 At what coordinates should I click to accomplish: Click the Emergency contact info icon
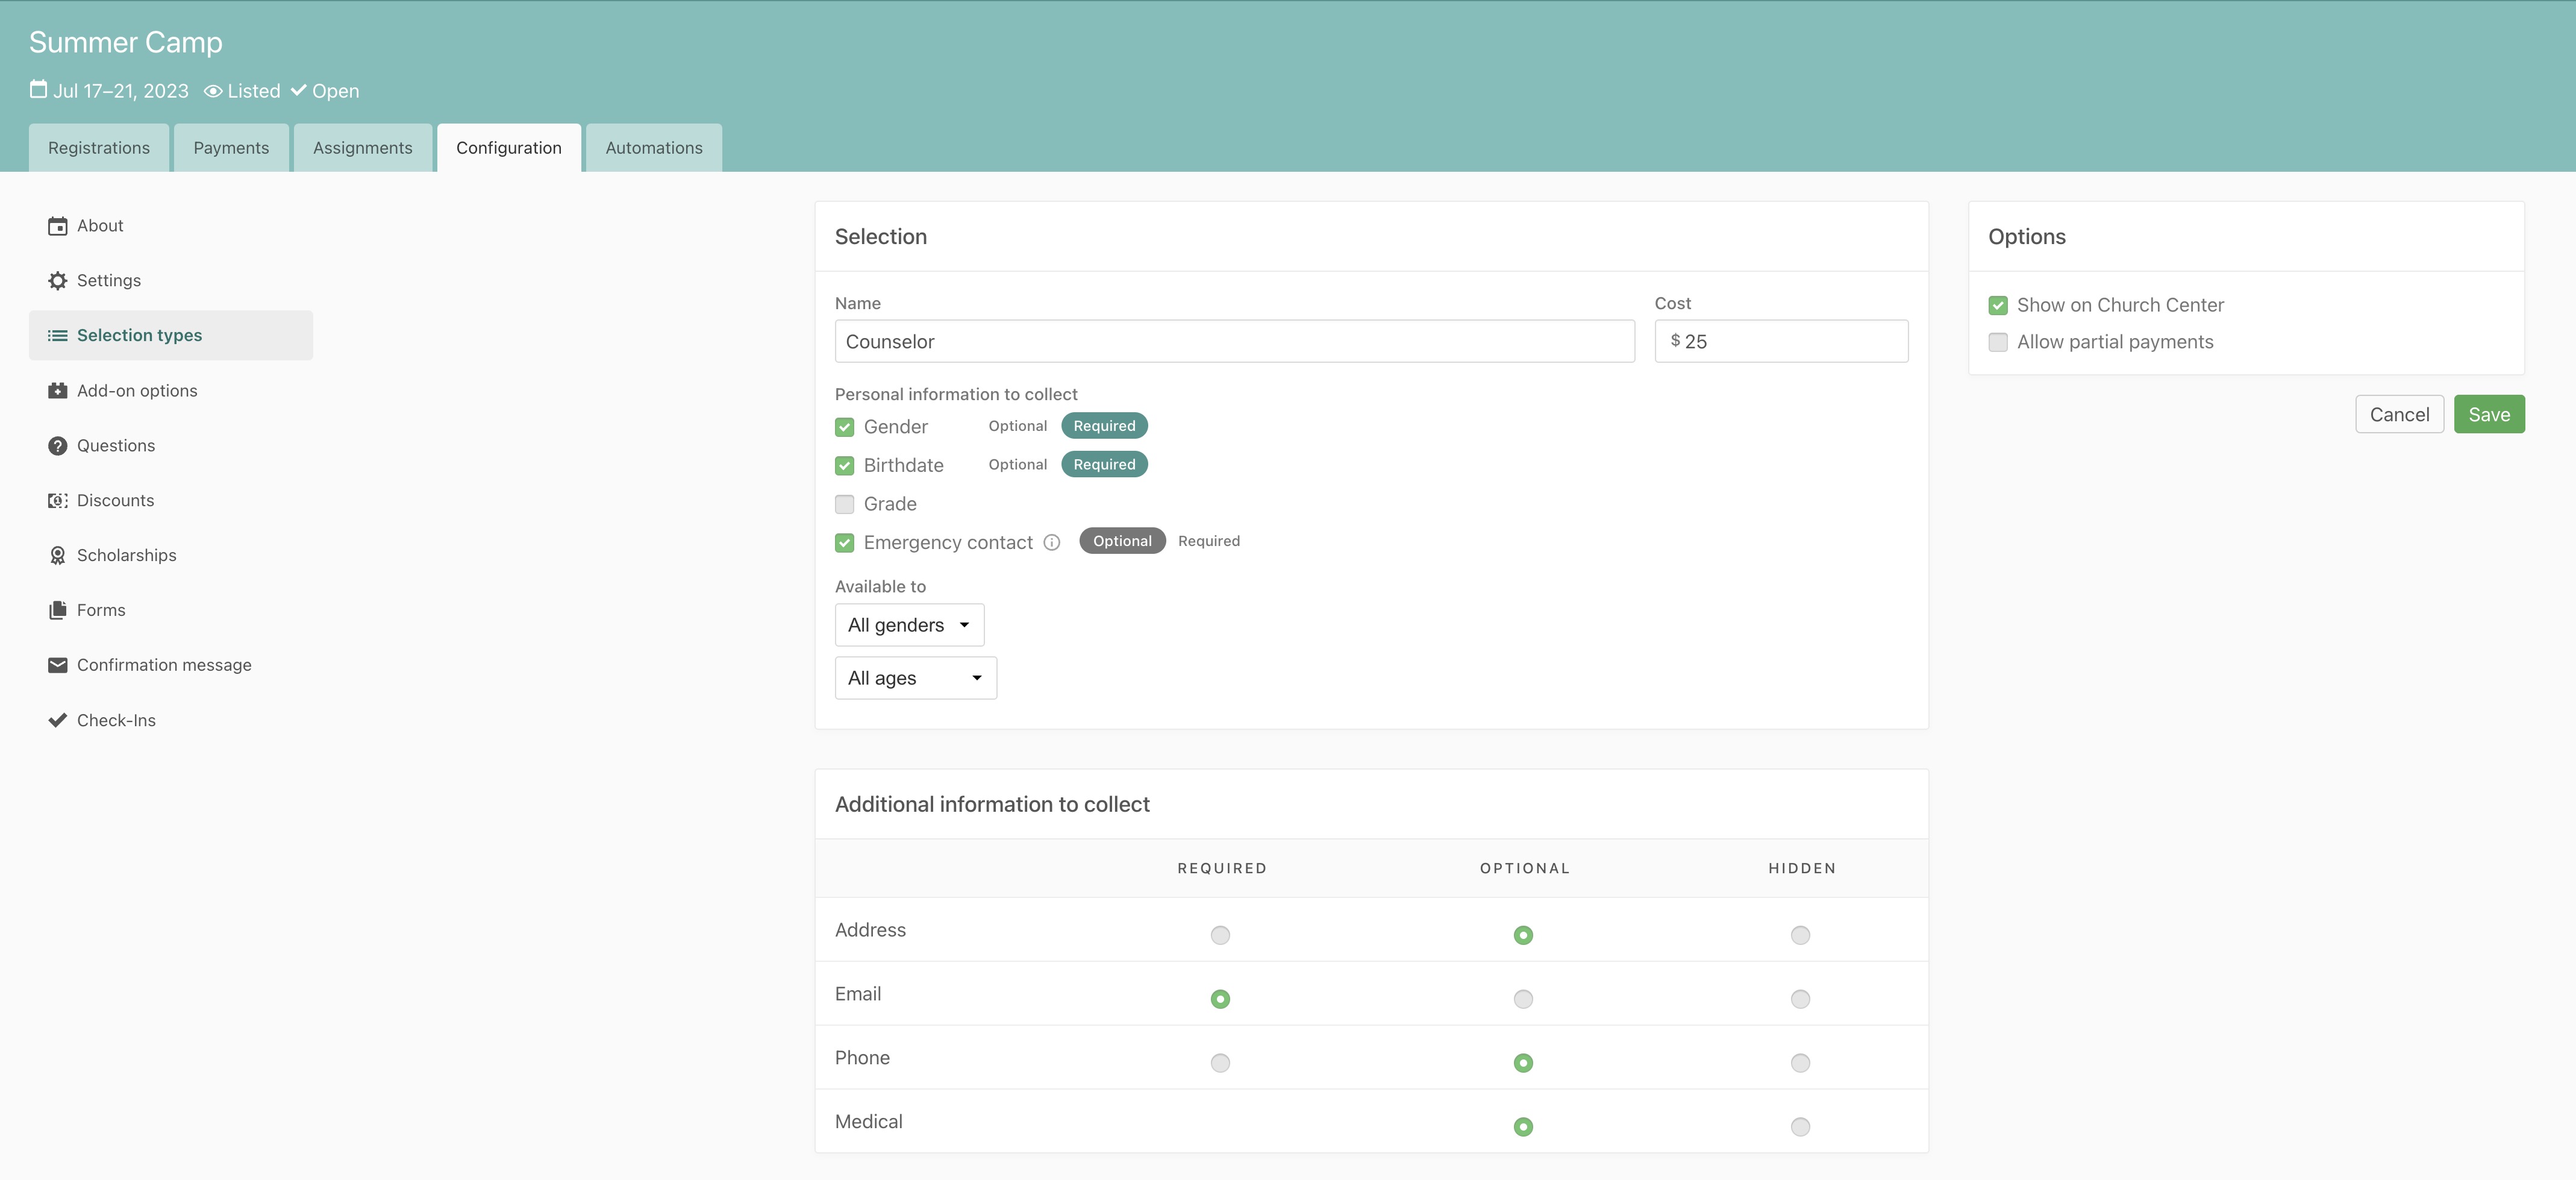[1051, 542]
